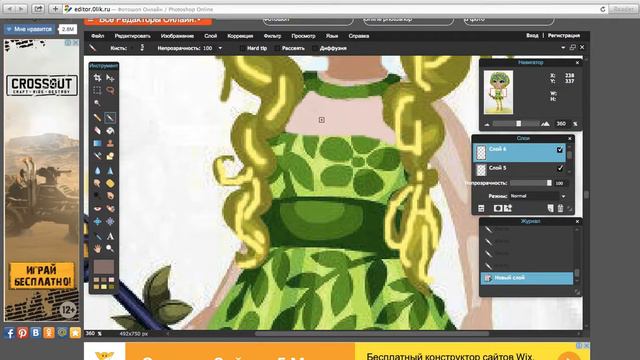Viewport: 640px width, 360px height.
Task: Open the Редактировать menu
Action: tap(132, 36)
